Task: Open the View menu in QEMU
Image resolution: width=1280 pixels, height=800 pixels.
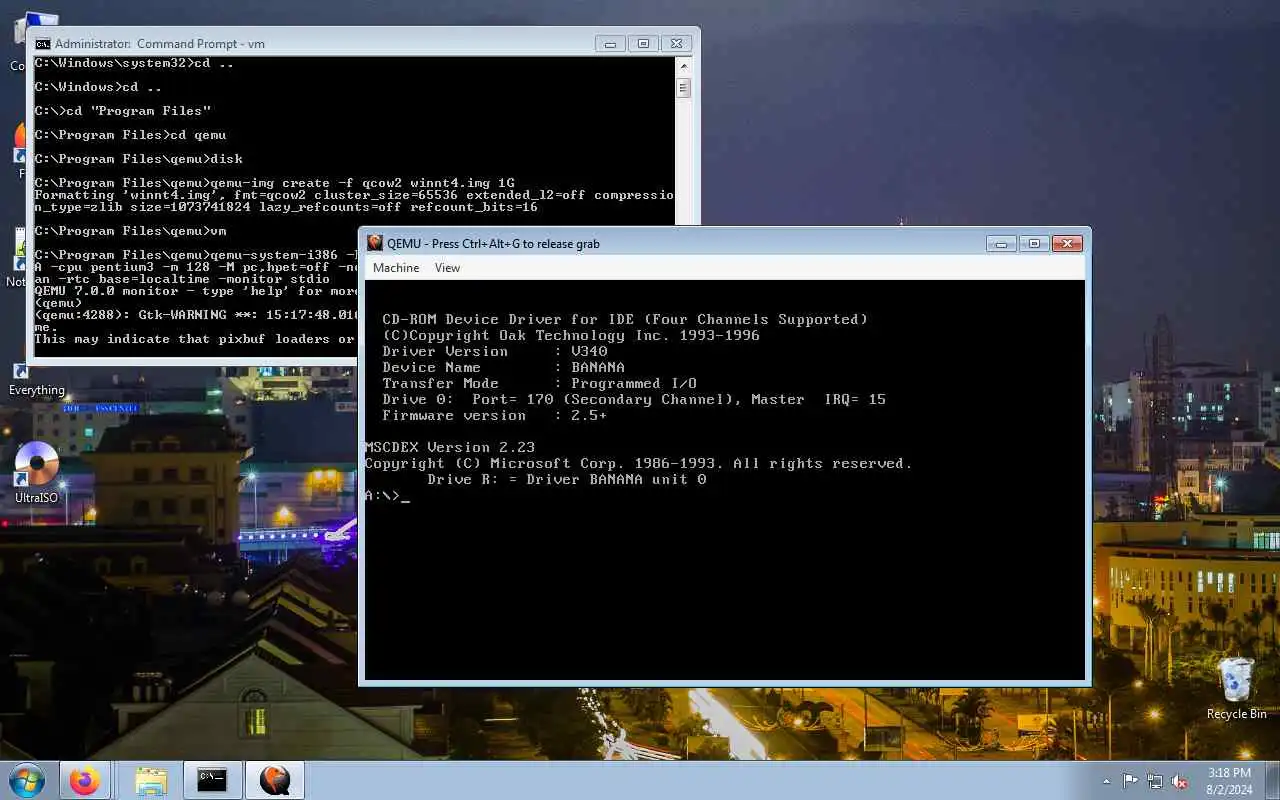Action: coord(447,268)
